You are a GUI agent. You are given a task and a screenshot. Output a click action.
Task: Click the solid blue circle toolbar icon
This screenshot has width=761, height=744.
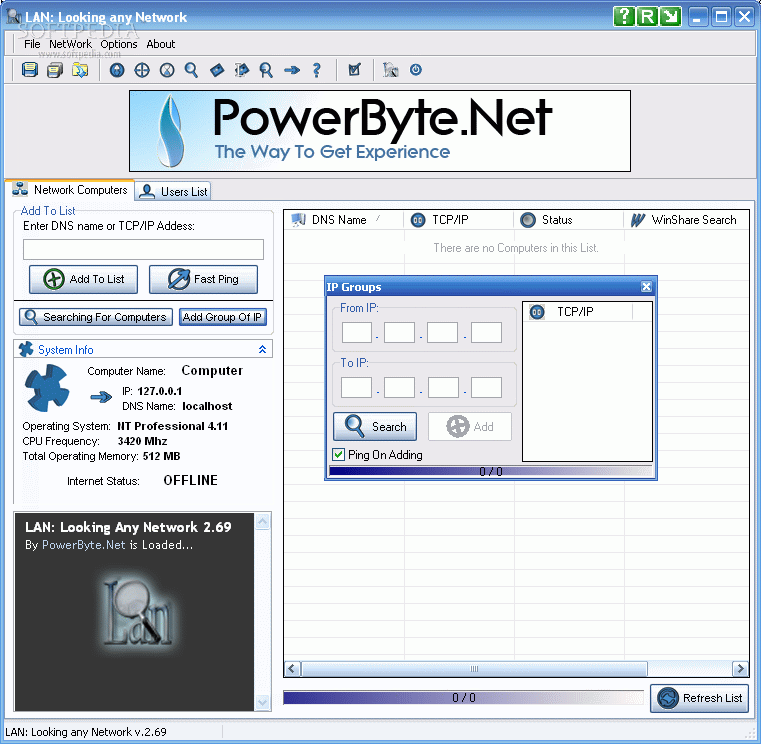pyautogui.click(x=117, y=70)
